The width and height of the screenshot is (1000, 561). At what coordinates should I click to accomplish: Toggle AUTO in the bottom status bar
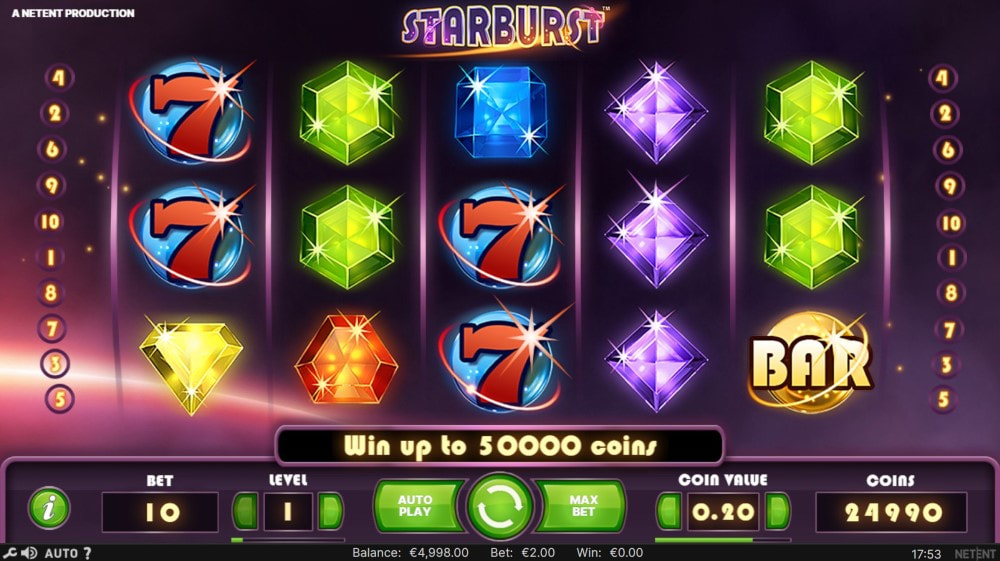61,553
